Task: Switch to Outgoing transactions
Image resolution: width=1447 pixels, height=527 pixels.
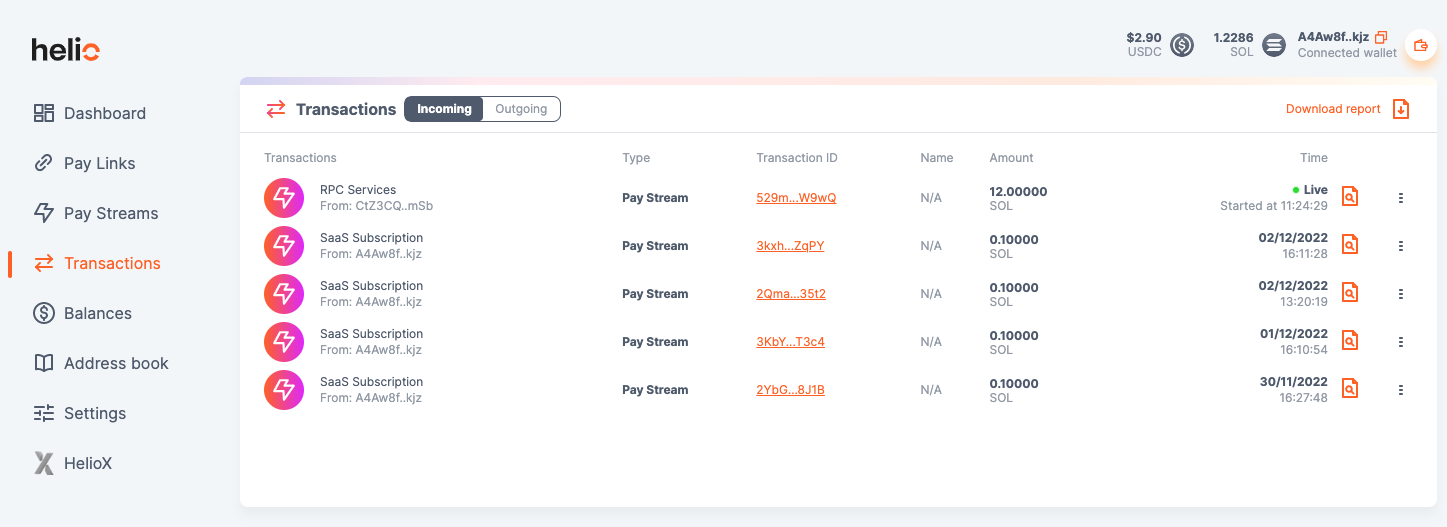Action: pos(521,109)
